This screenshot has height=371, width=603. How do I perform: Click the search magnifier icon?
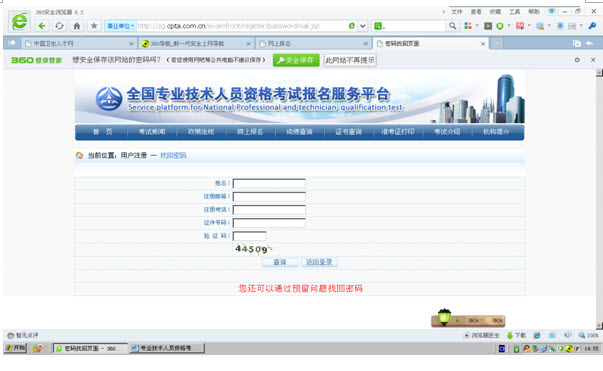pyautogui.click(x=453, y=26)
